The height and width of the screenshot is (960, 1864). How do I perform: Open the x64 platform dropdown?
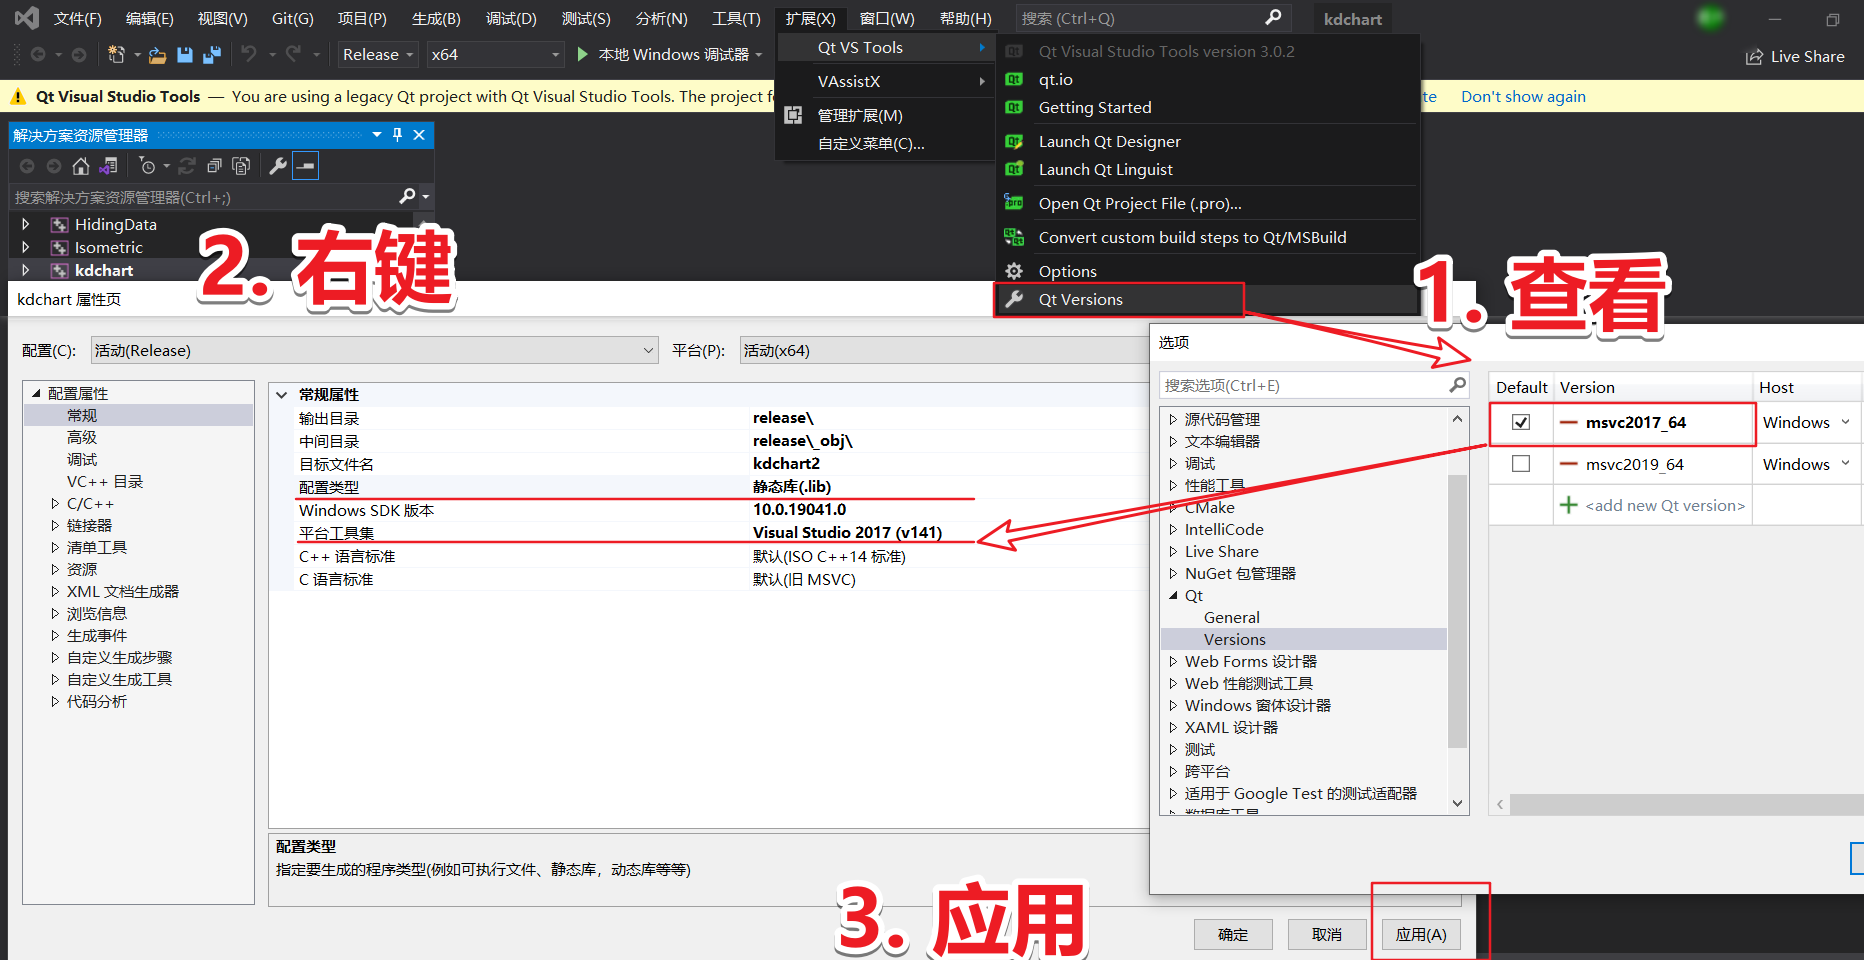click(496, 55)
